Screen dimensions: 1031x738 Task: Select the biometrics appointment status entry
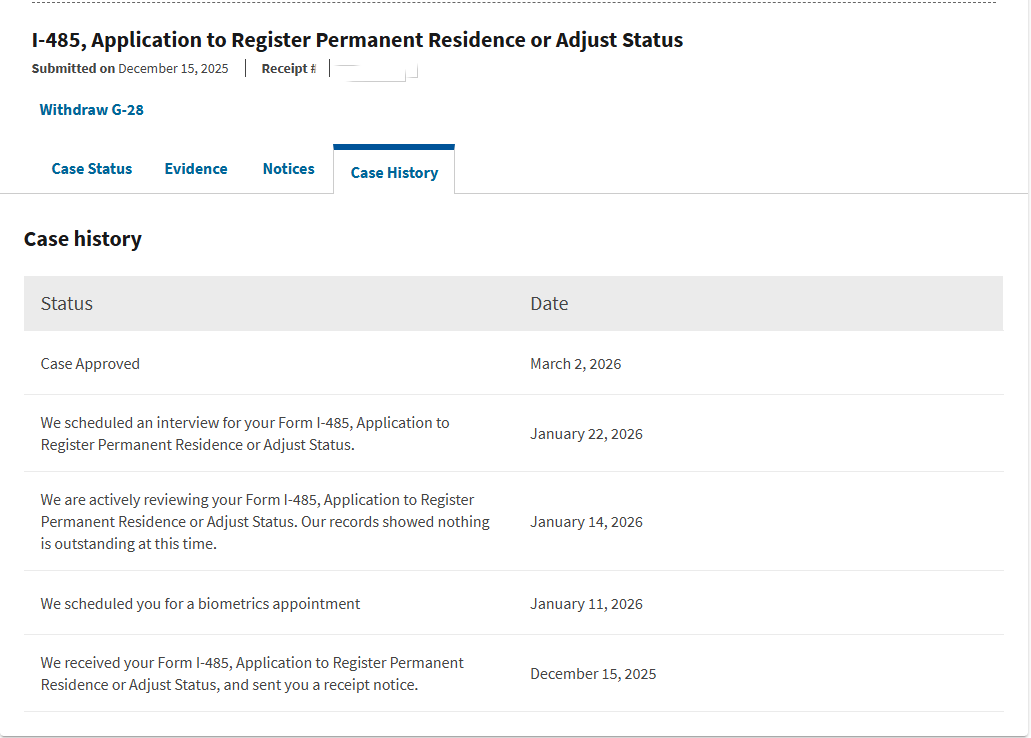(x=200, y=604)
